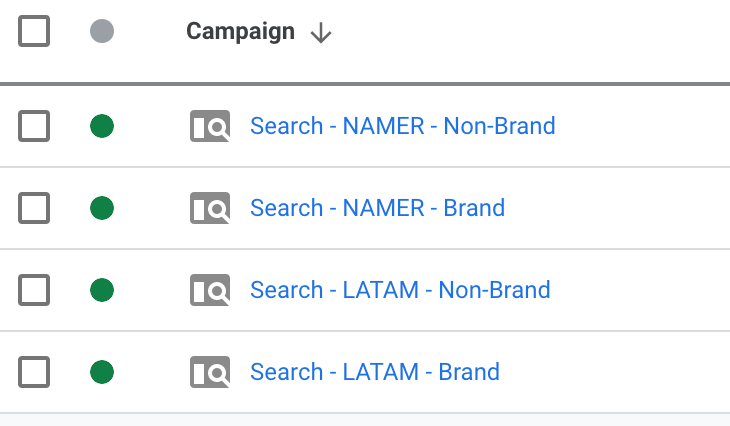Click the search icon beside LATAM Non-Brand
Screen dimensions: 730x426
(x=210, y=291)
